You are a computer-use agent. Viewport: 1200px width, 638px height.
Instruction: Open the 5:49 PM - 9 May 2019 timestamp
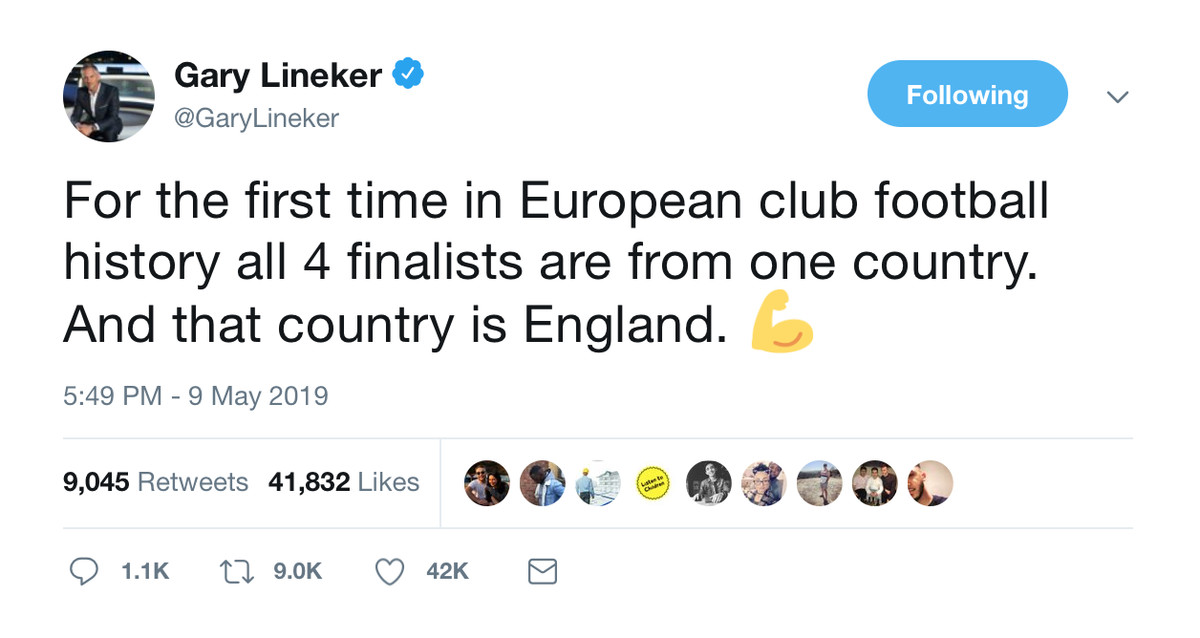click(x=195, y=396)
